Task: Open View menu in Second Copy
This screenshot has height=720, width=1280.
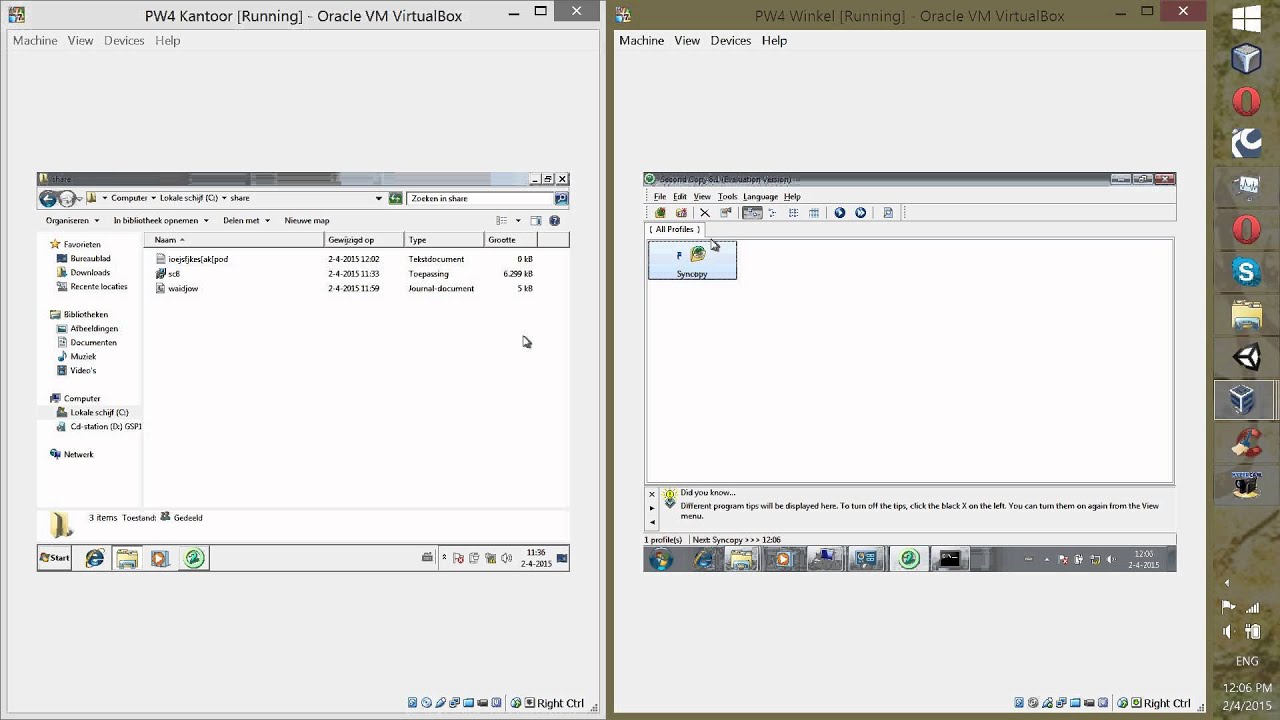Action: (x=702, y=197)
